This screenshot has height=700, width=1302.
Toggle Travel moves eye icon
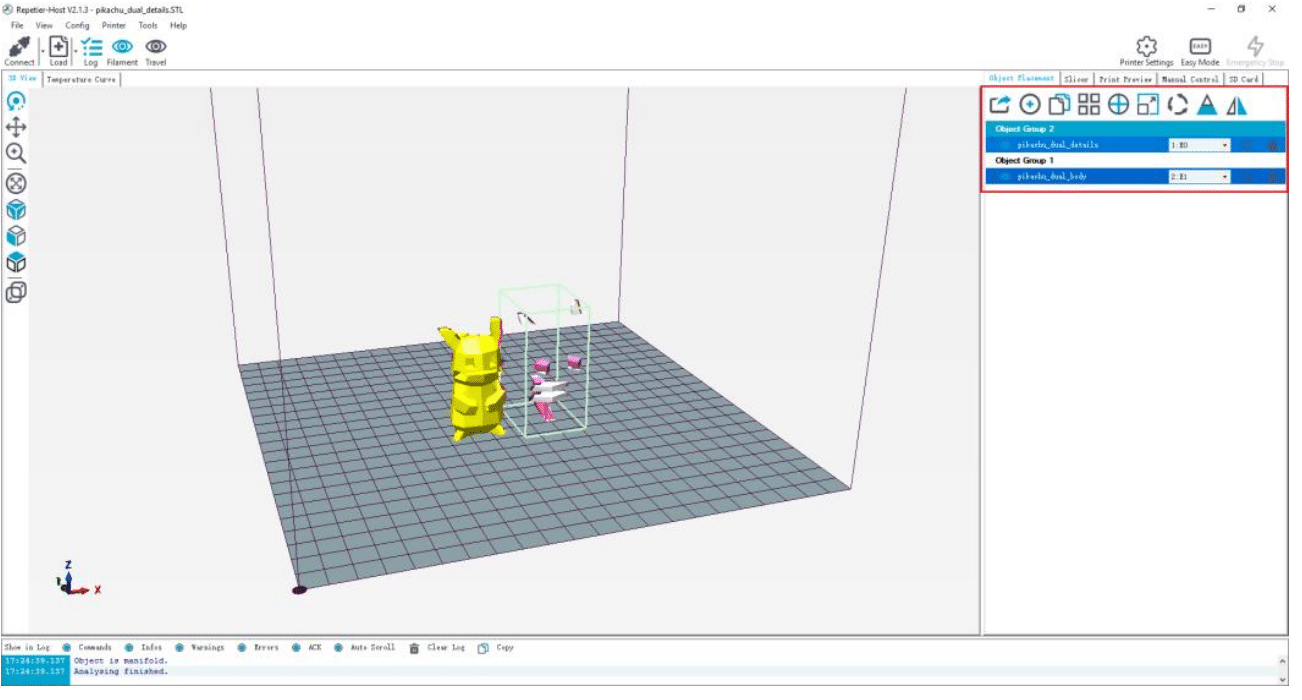[155, 46]
